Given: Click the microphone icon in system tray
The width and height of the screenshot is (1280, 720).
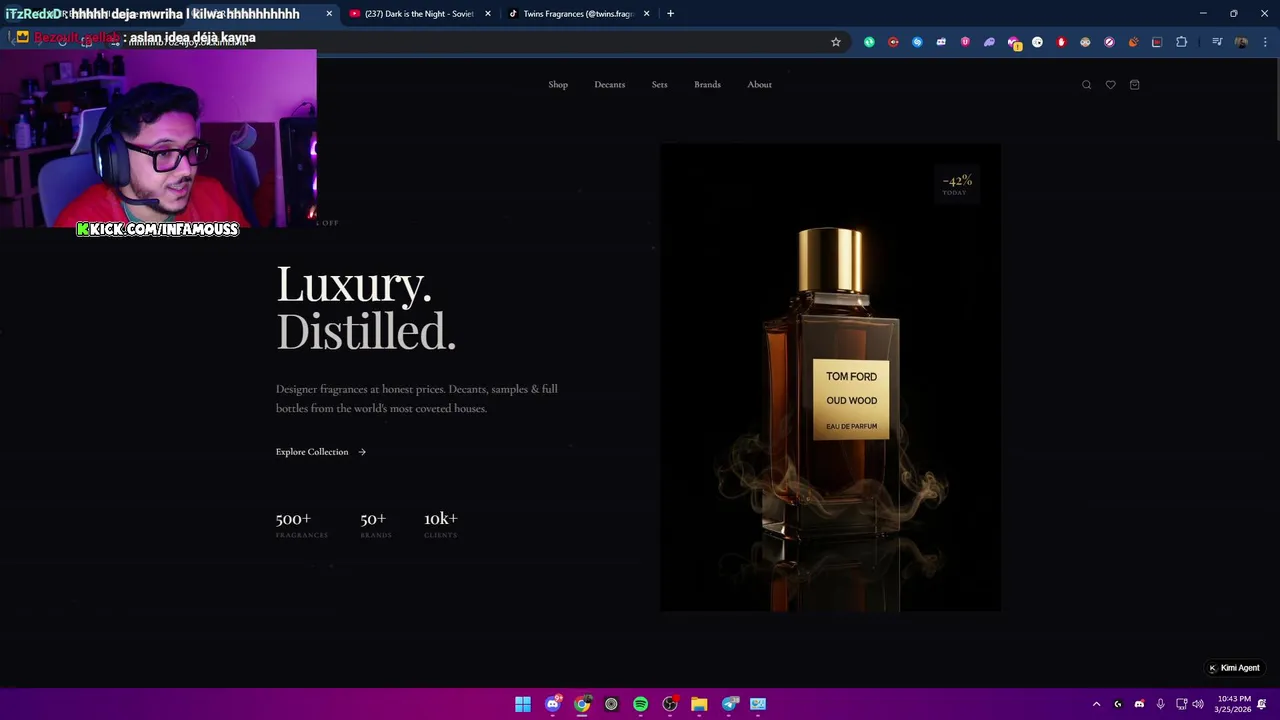Looking at the screenshot, I should pos(1160,704).
